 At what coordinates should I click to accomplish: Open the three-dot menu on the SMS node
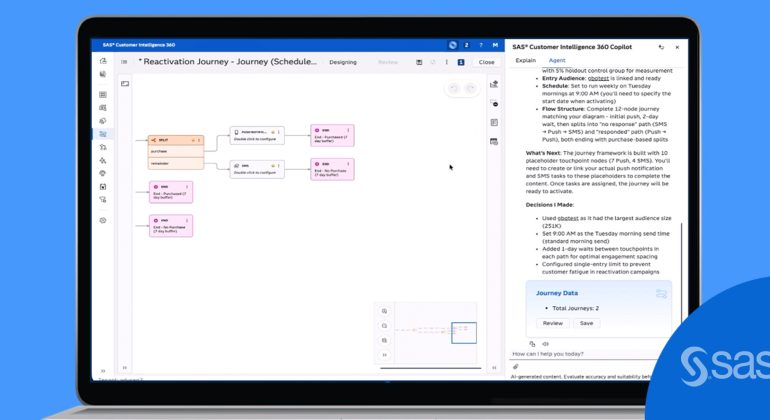(279, 166)
